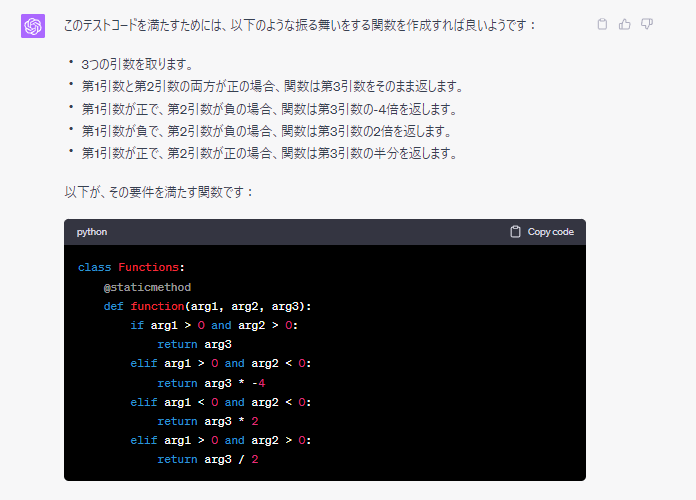
Task: Copy the response with the clipboard icon
Action: pos(602,24)
